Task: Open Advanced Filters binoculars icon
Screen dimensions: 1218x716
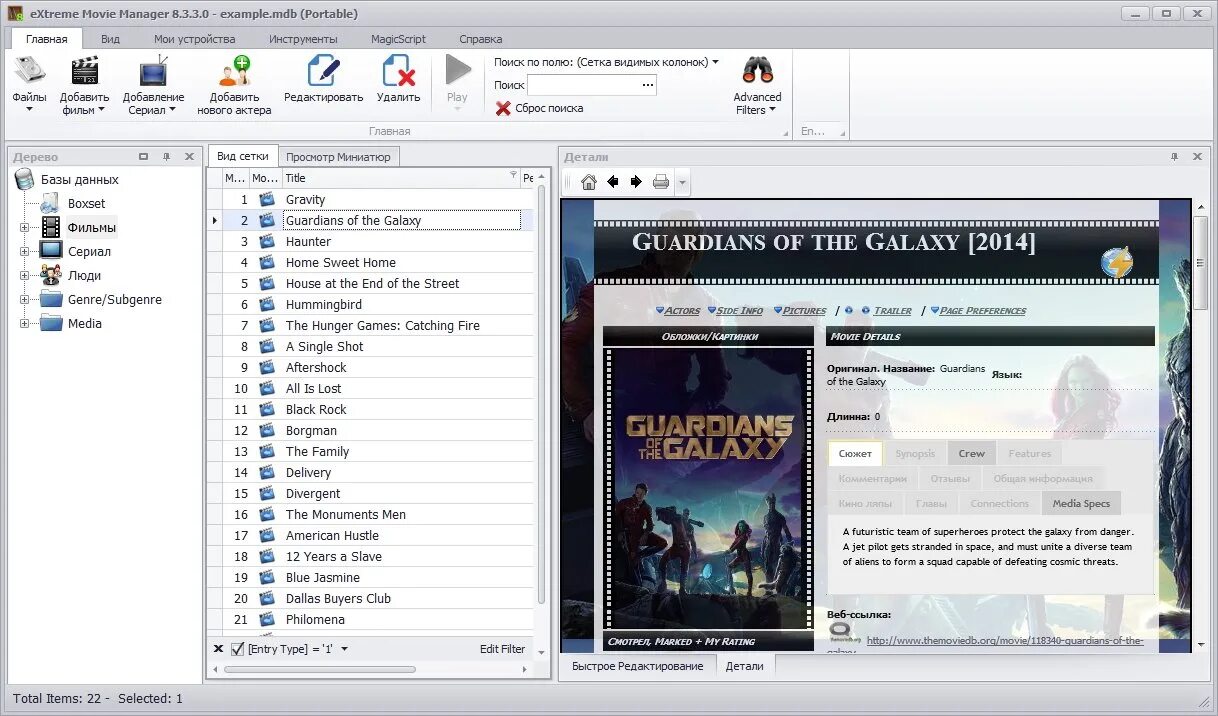Action: 757,70
